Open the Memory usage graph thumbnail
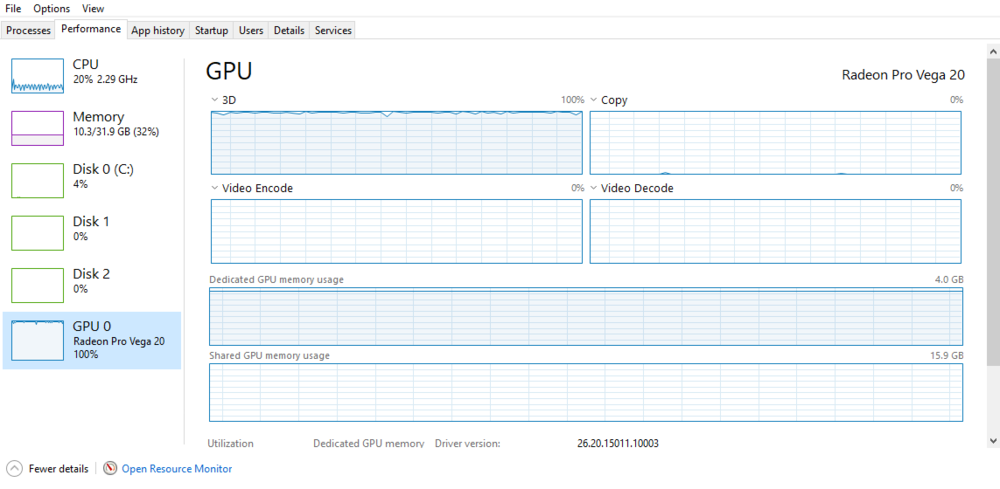Viewport: 1000px width, 489px height. 37,127
